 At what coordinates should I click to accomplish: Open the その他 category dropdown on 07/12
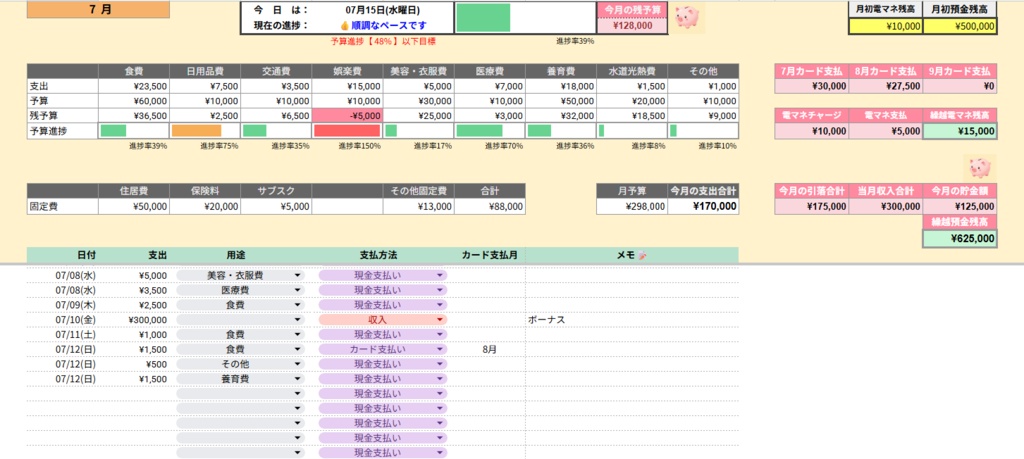pyautogui.click(x=298, y=364)
